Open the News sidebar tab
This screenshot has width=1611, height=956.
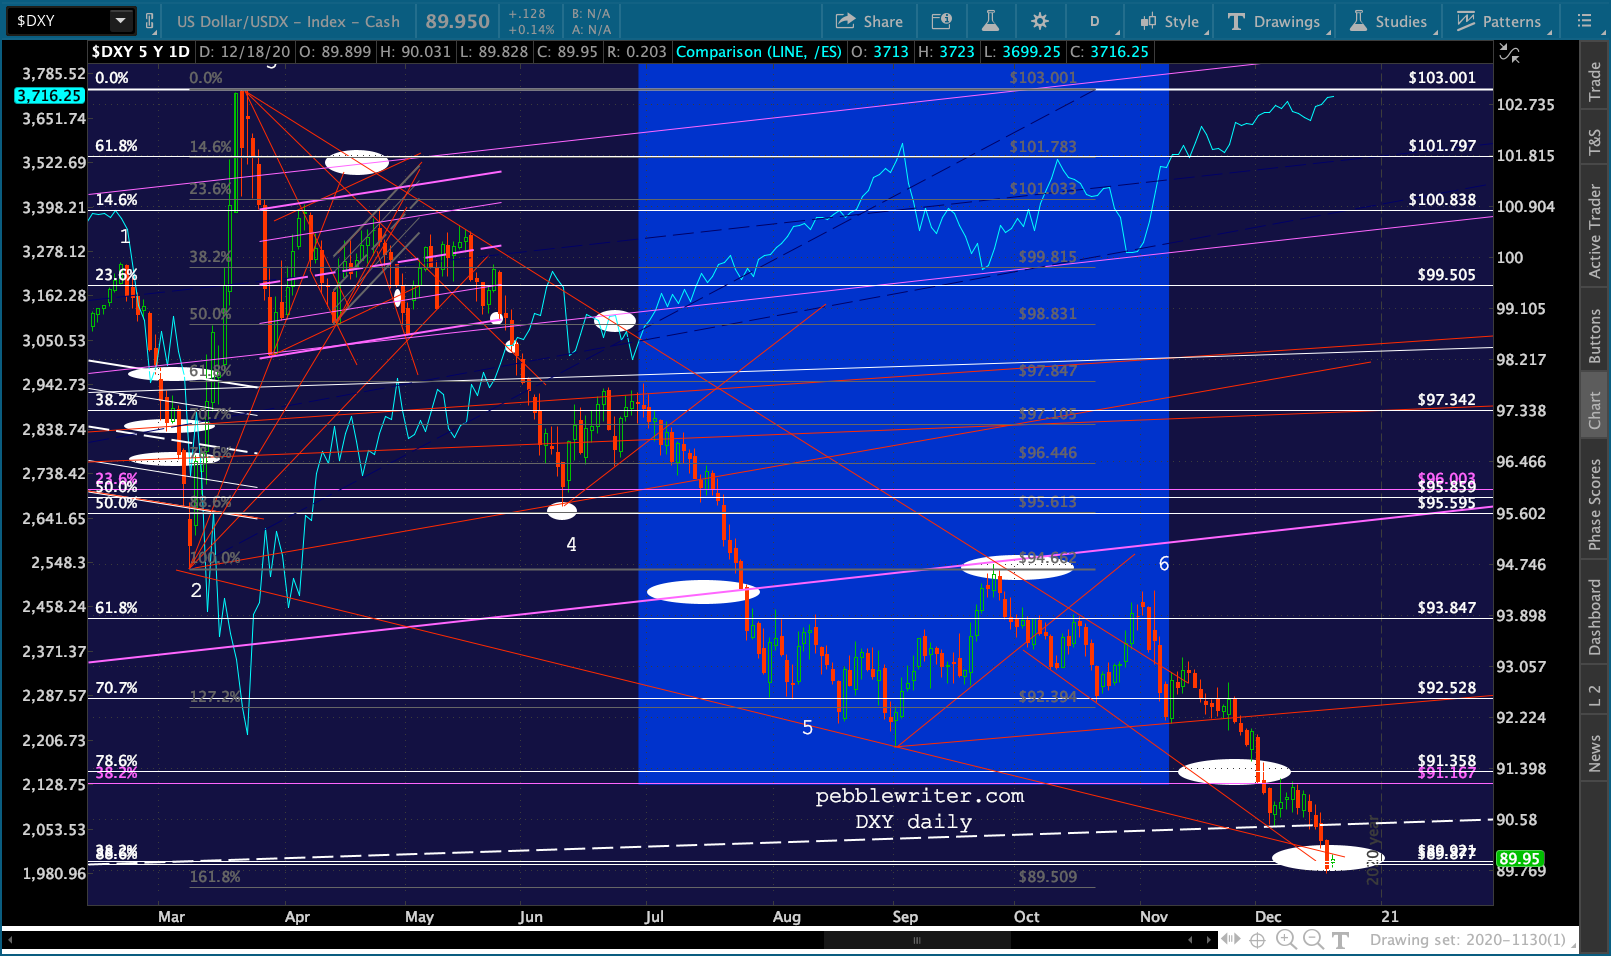click(1595, 753)
